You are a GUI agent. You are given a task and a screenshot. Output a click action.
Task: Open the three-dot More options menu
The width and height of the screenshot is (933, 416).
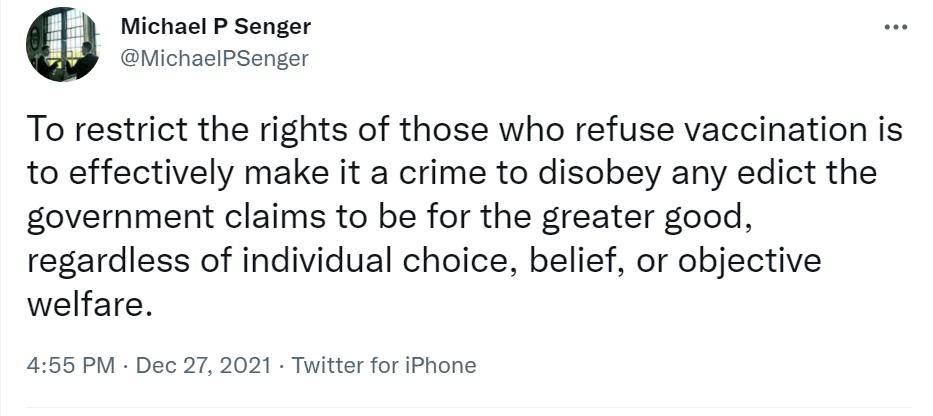895,25
